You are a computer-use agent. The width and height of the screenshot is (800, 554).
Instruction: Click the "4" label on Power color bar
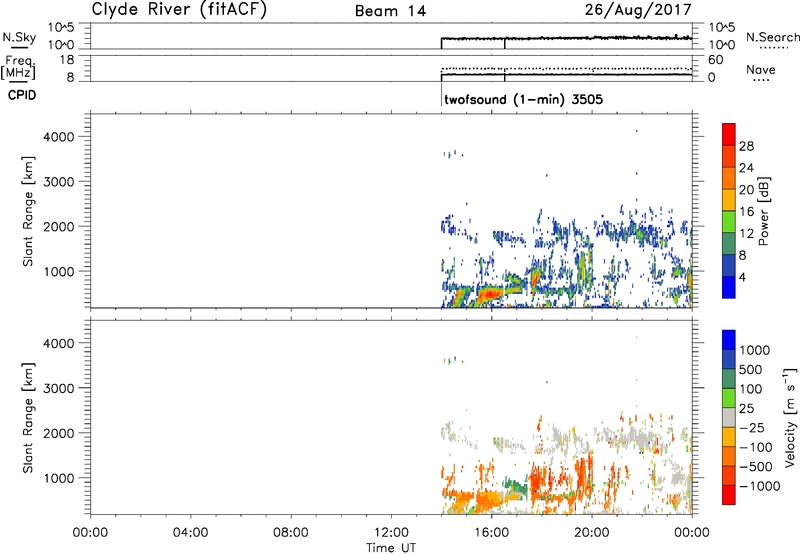(x=743, y=277)
